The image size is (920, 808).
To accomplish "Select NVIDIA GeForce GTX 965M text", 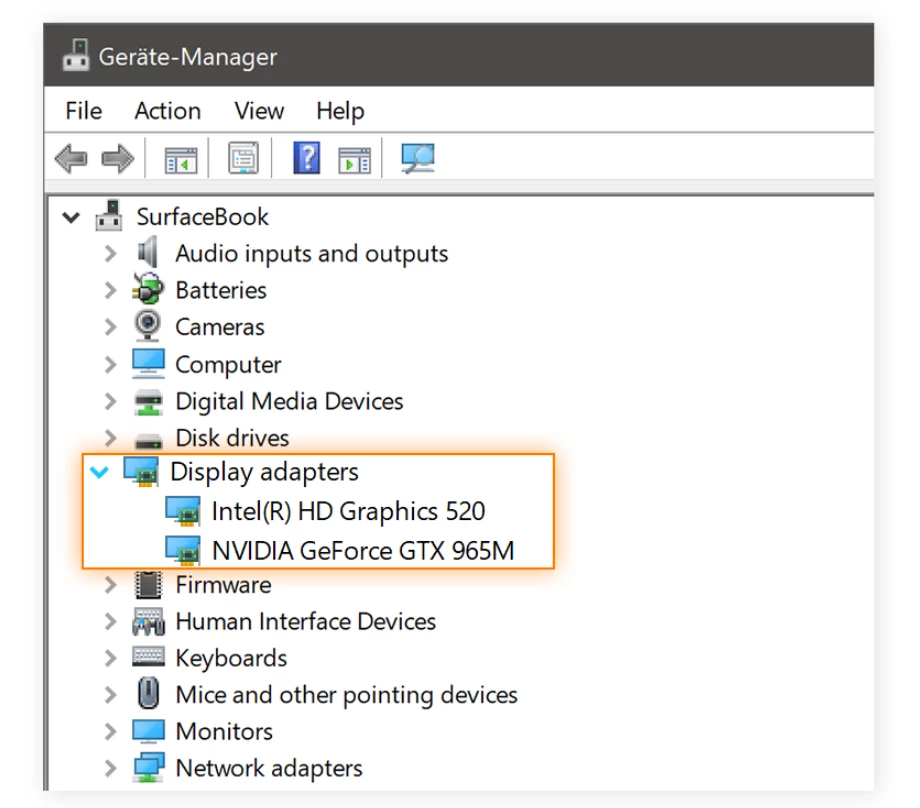I will [x=363, y=550].
